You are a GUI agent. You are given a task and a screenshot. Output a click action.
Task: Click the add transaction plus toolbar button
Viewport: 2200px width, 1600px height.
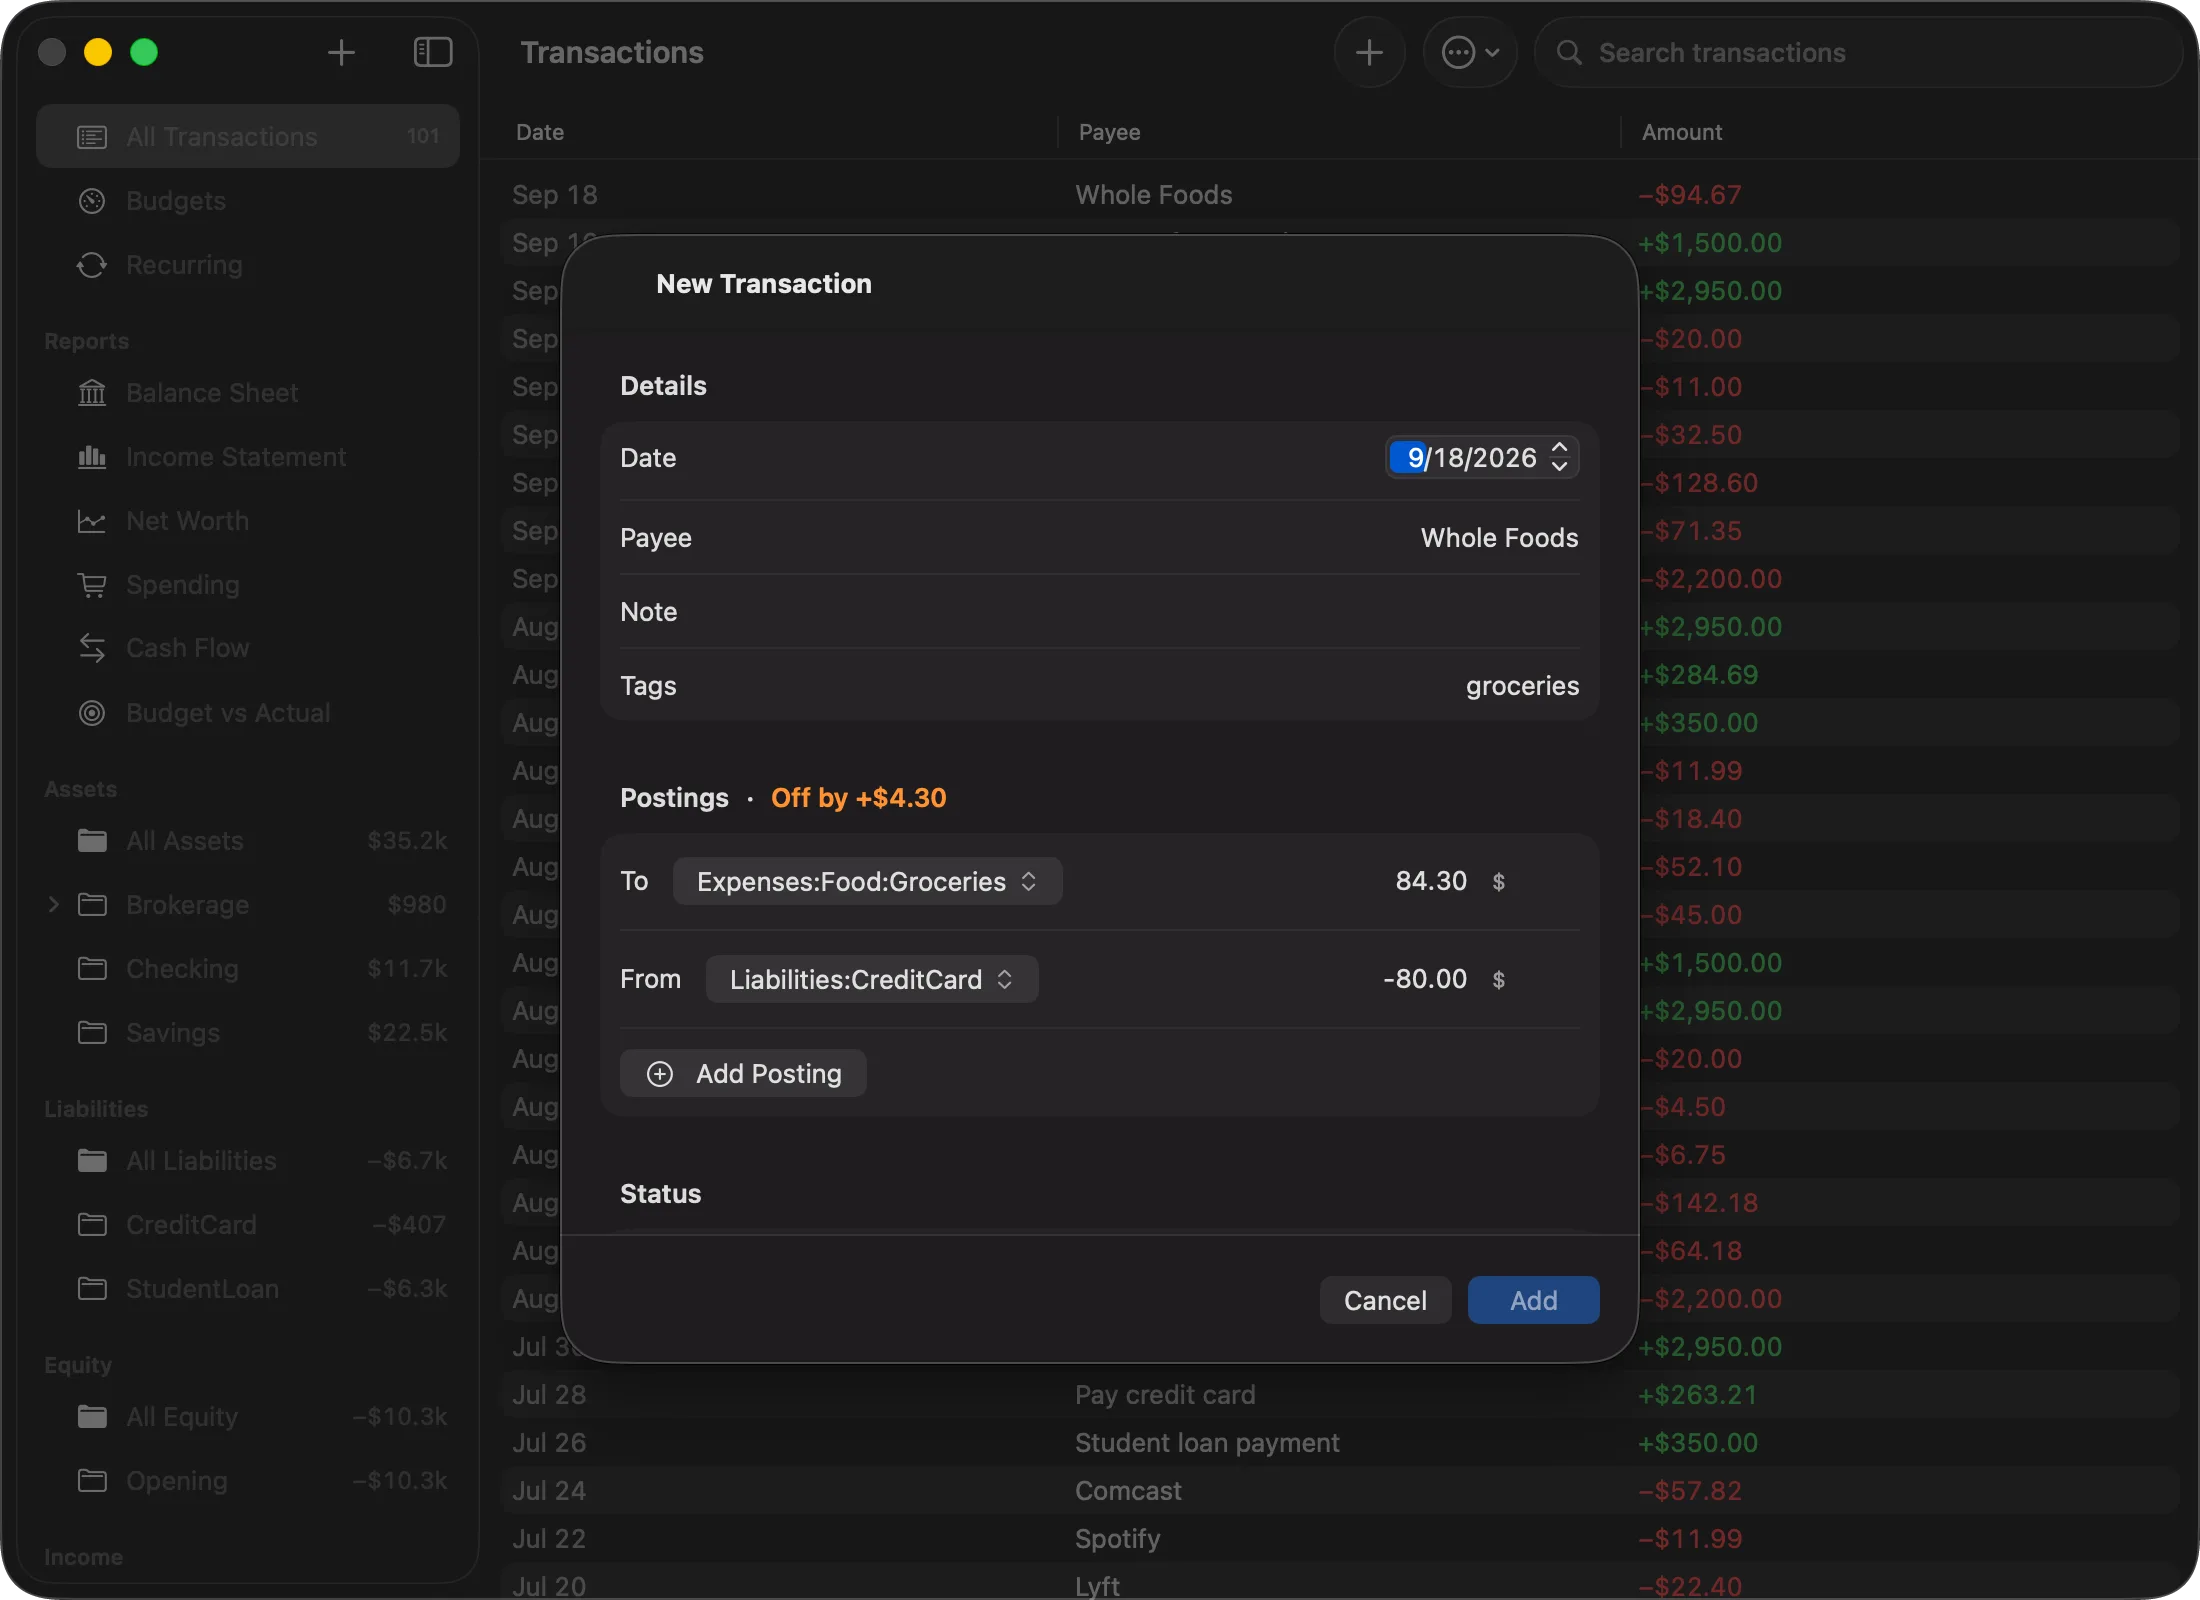click(x=1369, y=52)
